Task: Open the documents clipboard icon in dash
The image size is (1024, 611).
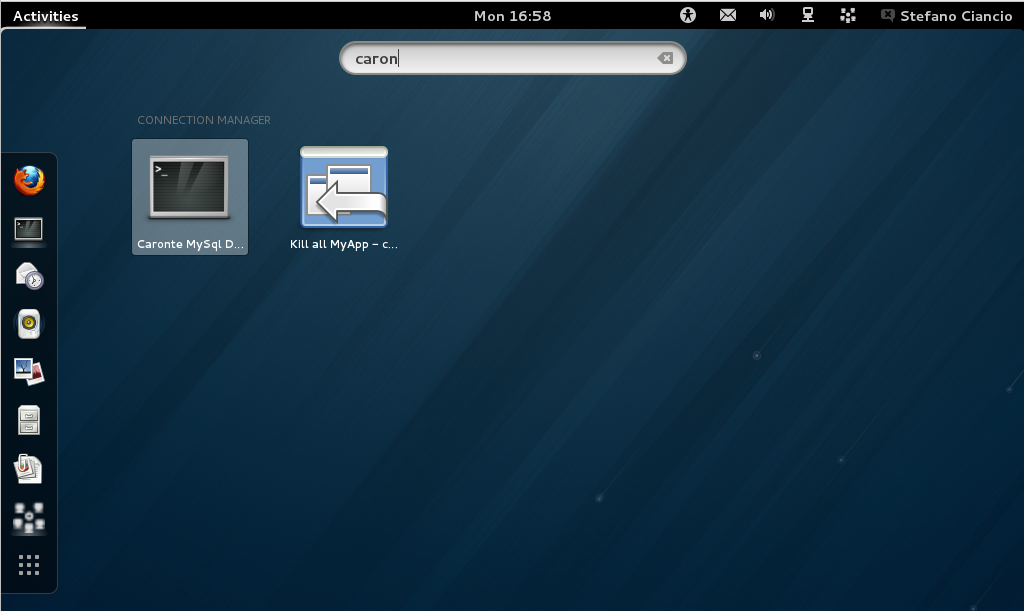Action: click(28, 469)
